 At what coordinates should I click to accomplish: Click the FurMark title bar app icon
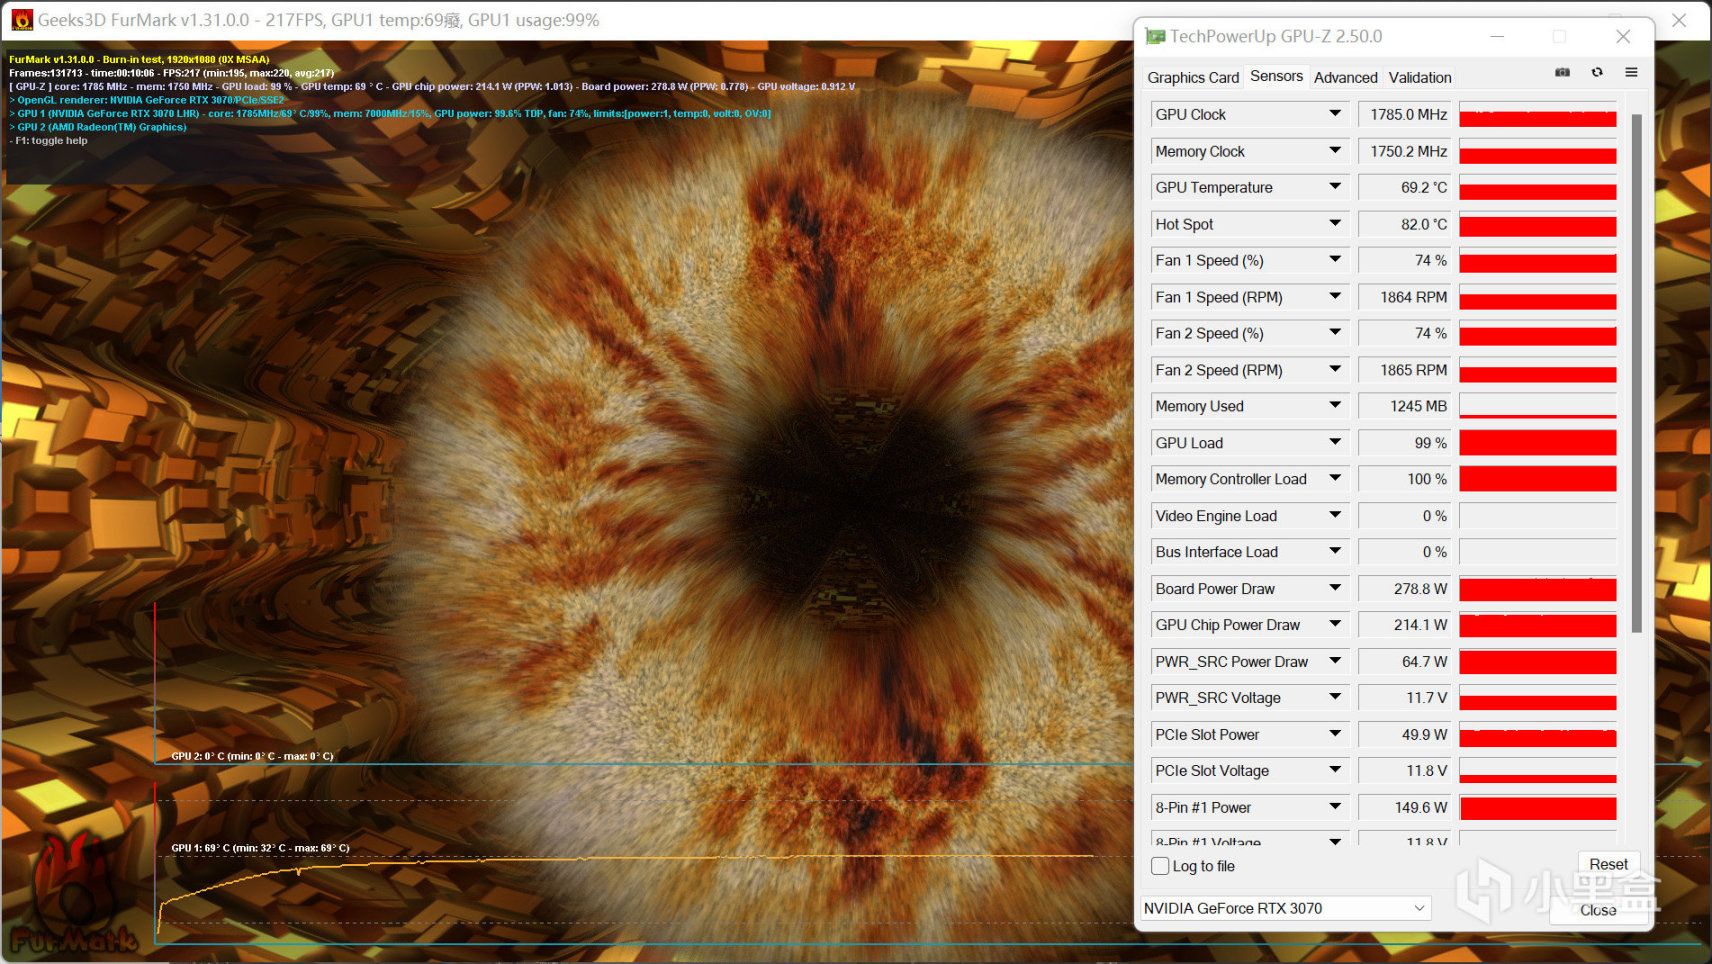(x=22, y=20)
